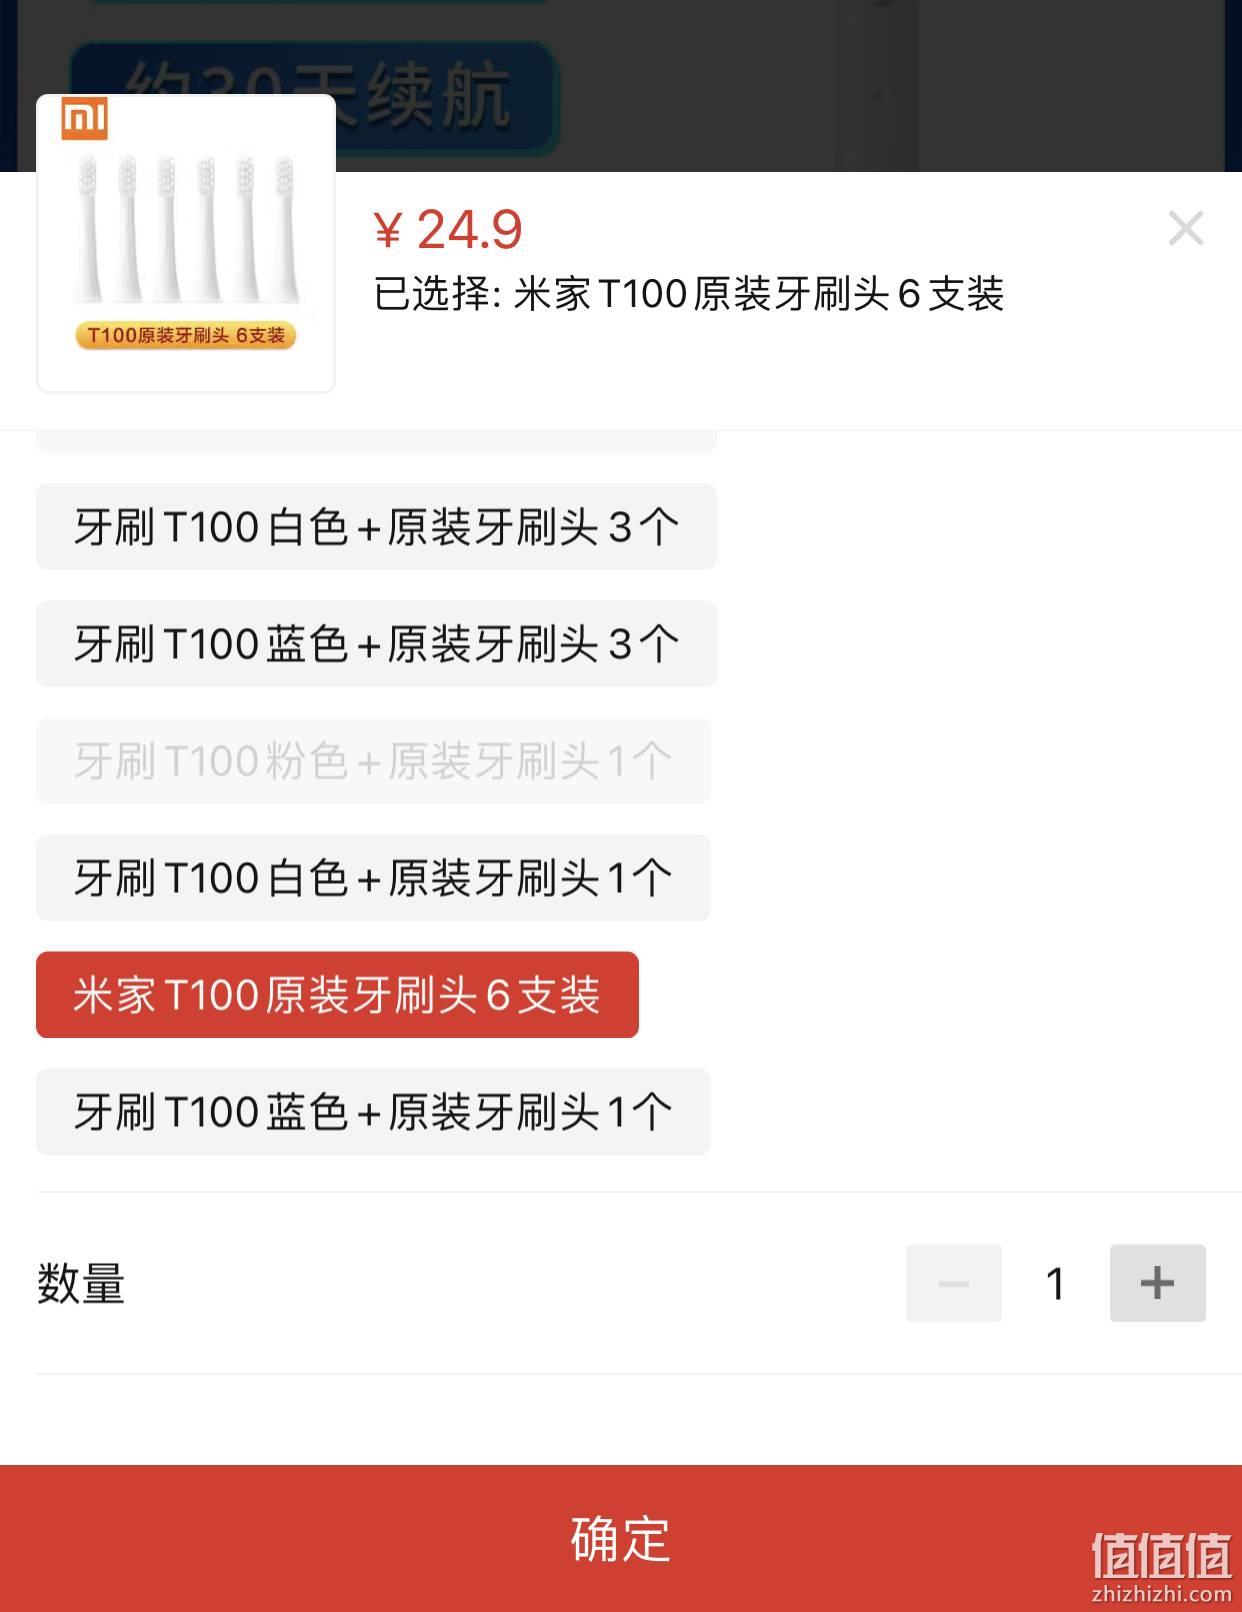Decrease quantity with the minus button
1242x1612 pixels.
pyautogui.click(x=953, y=1283)
